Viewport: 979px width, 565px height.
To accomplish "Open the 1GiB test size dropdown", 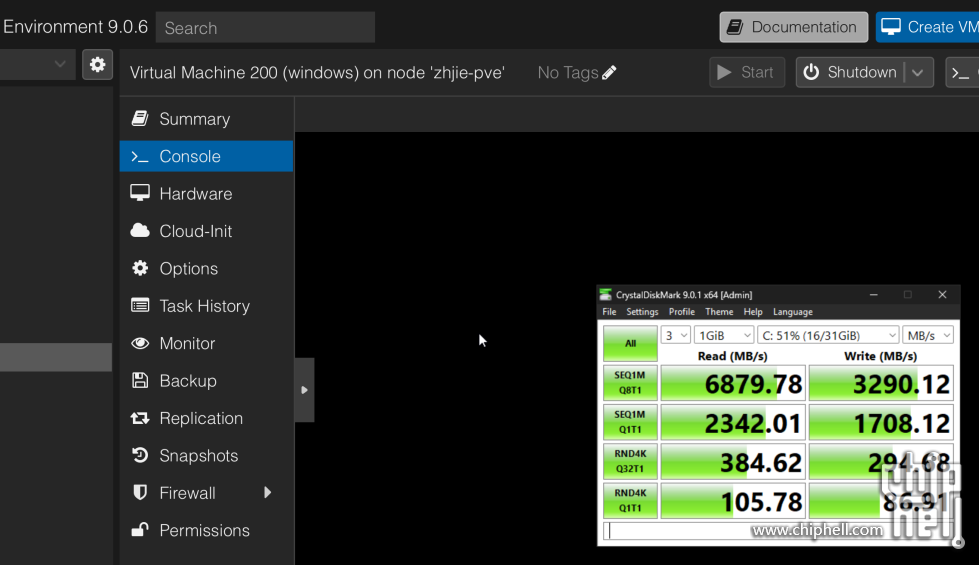I will (x=724, y=335).
